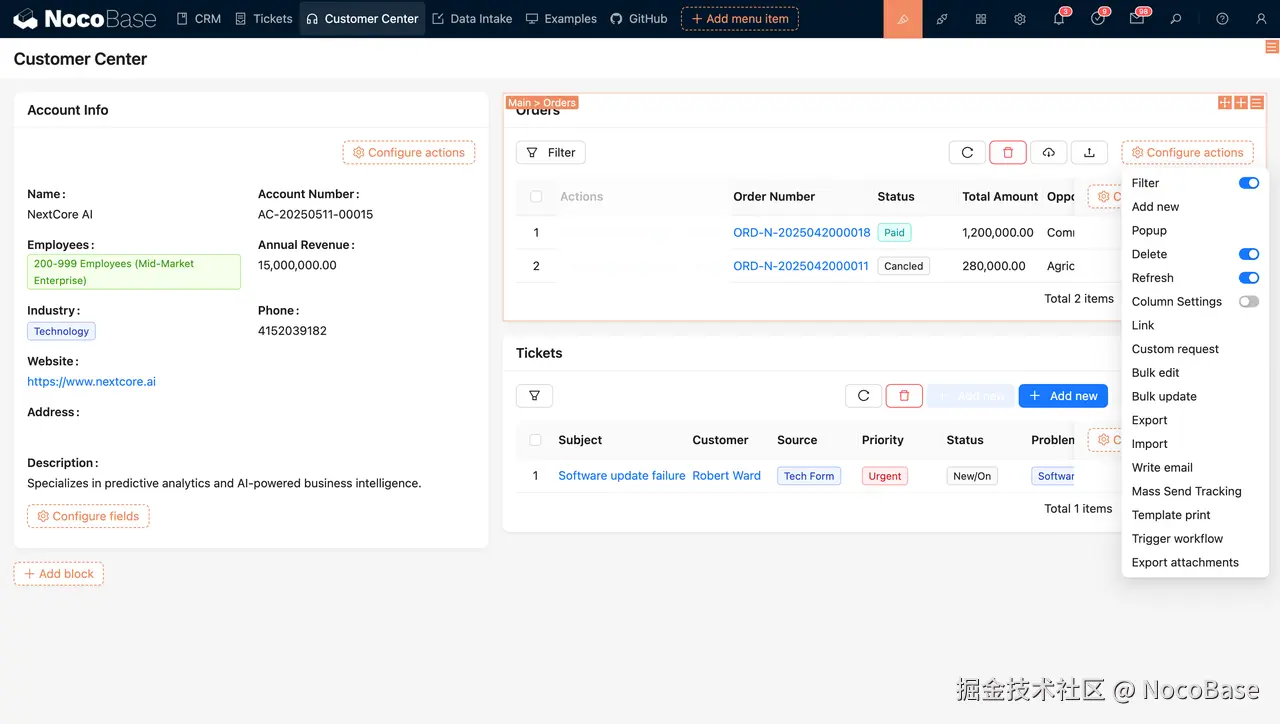1280x724 pixels.
Task: Click the Tickets refresh icon button
Action: pyautogui.click(x=864, y=396)
